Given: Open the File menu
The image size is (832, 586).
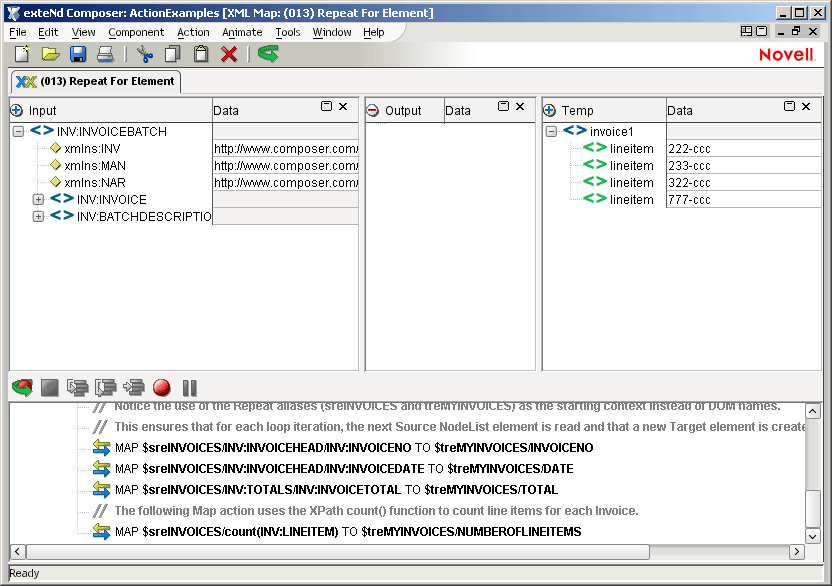Looking at the screenshot, I should (x=18, y=32).
